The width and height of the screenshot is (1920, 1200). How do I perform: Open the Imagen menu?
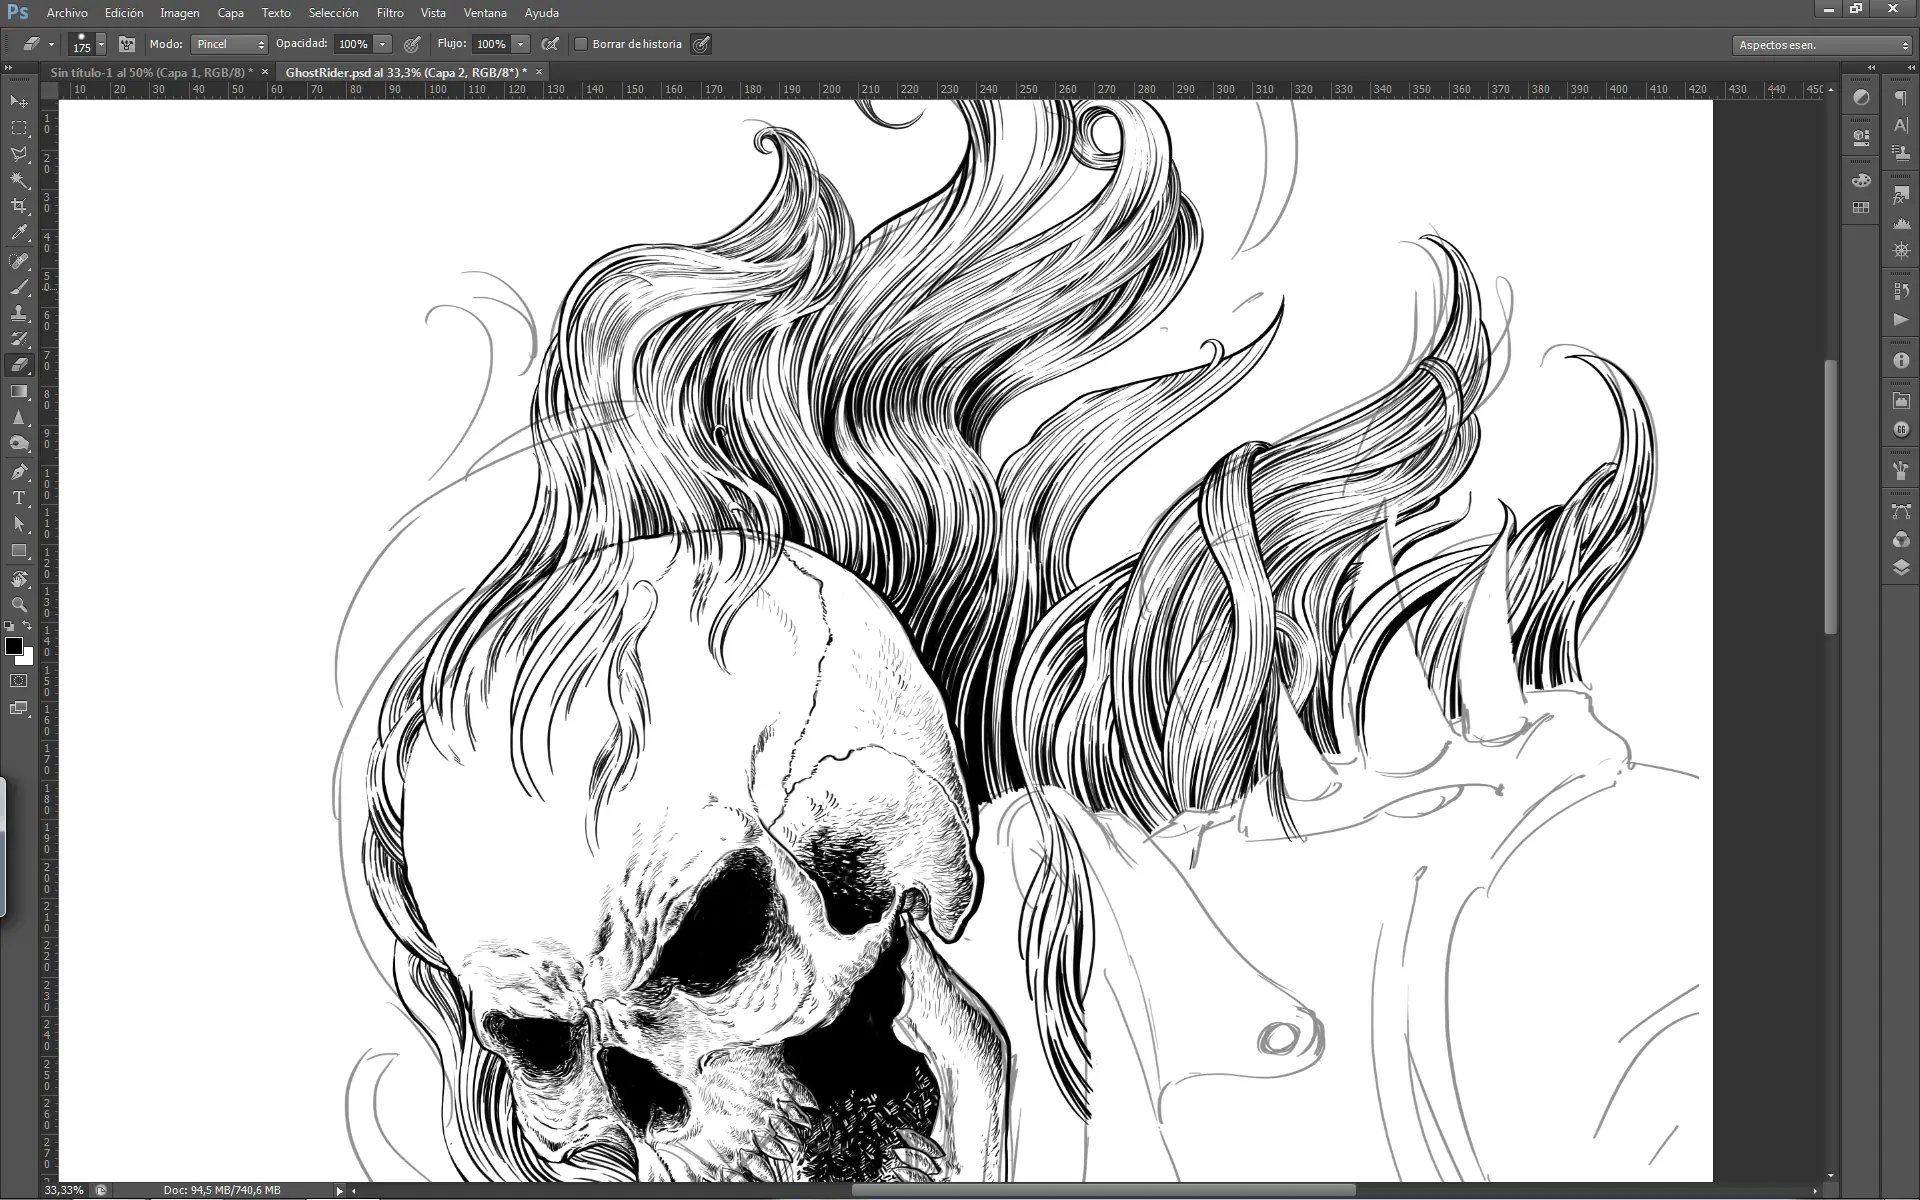(180, 13)
